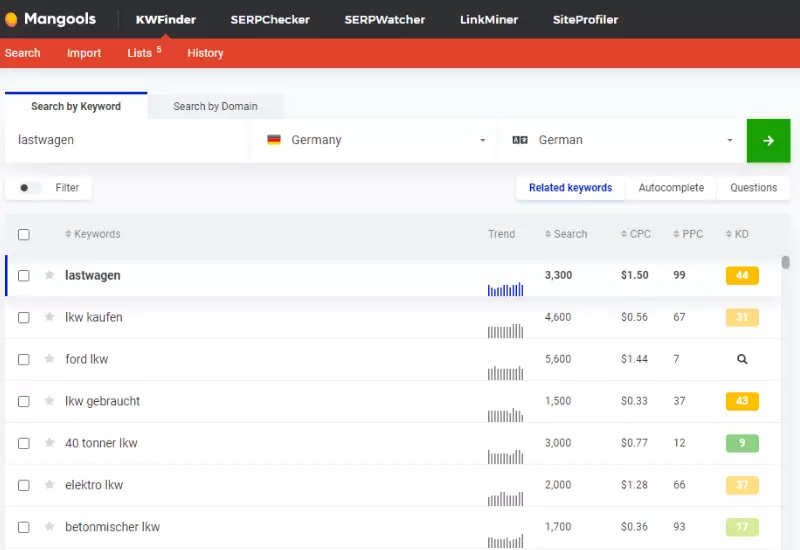
Task: Click the results list scrollbar thumb
Action: [x=786, y=263]
